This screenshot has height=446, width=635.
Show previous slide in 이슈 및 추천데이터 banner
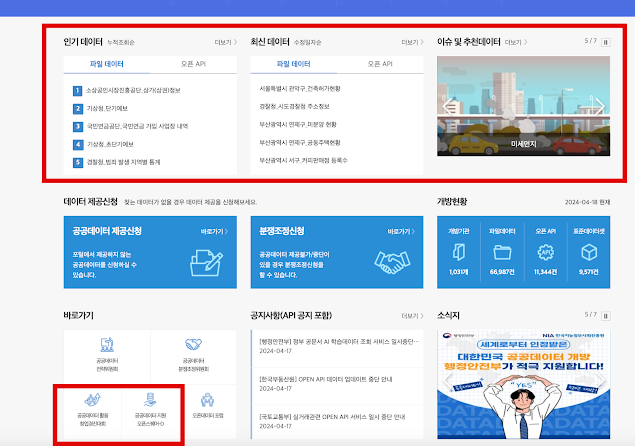click(447, 106)
